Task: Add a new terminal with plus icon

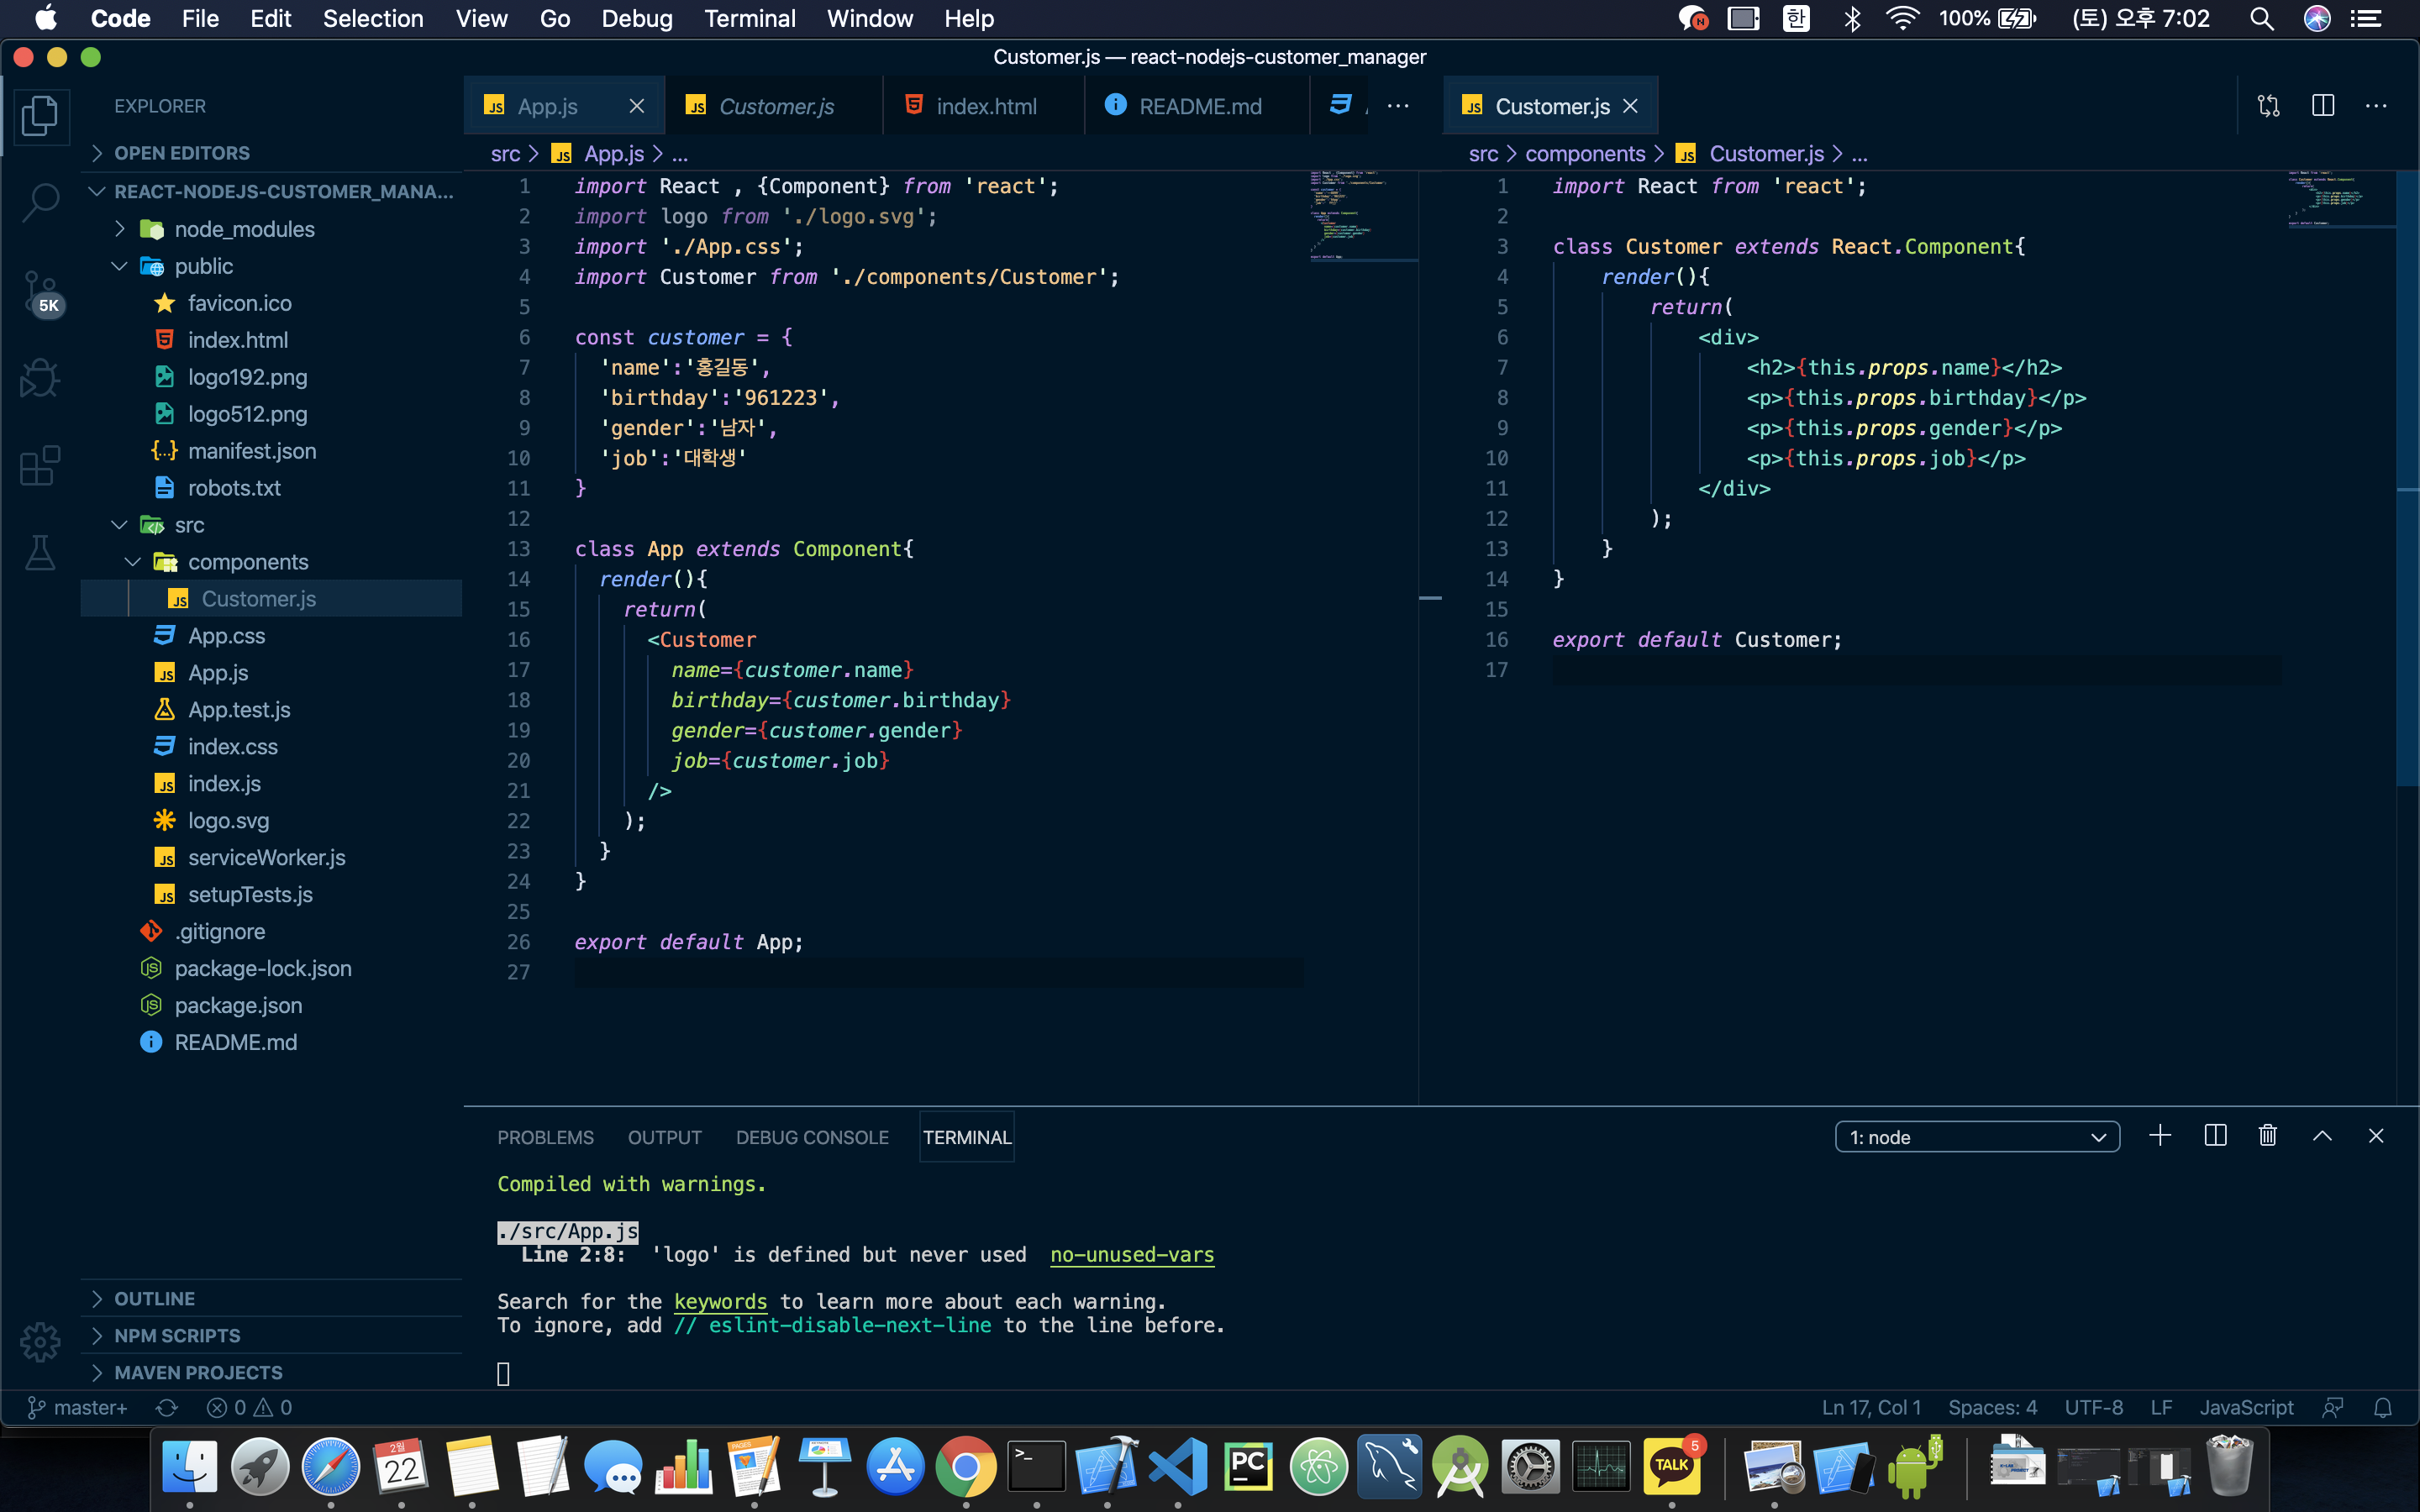Action: pyautogui.click(x=2160, y=1136)
